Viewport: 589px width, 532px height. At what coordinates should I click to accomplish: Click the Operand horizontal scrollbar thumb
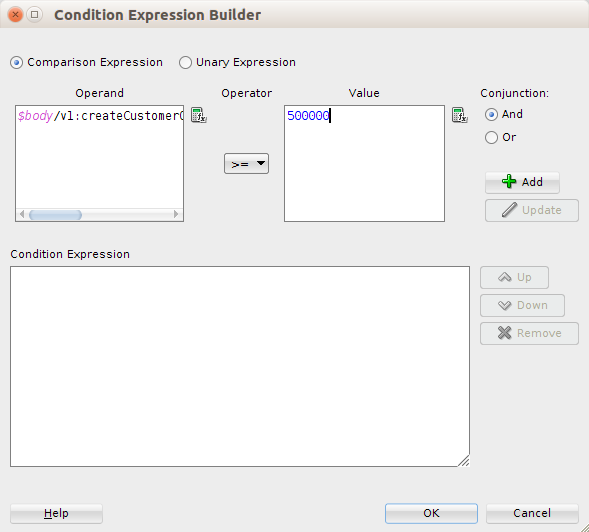(56, 215)
